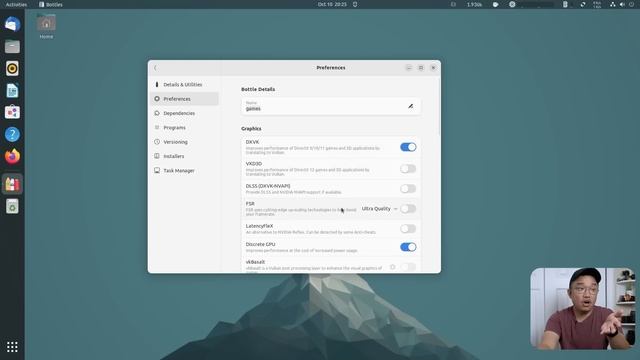
Task: Open Thunderbird mail from the dock
Action: point(12,24)
